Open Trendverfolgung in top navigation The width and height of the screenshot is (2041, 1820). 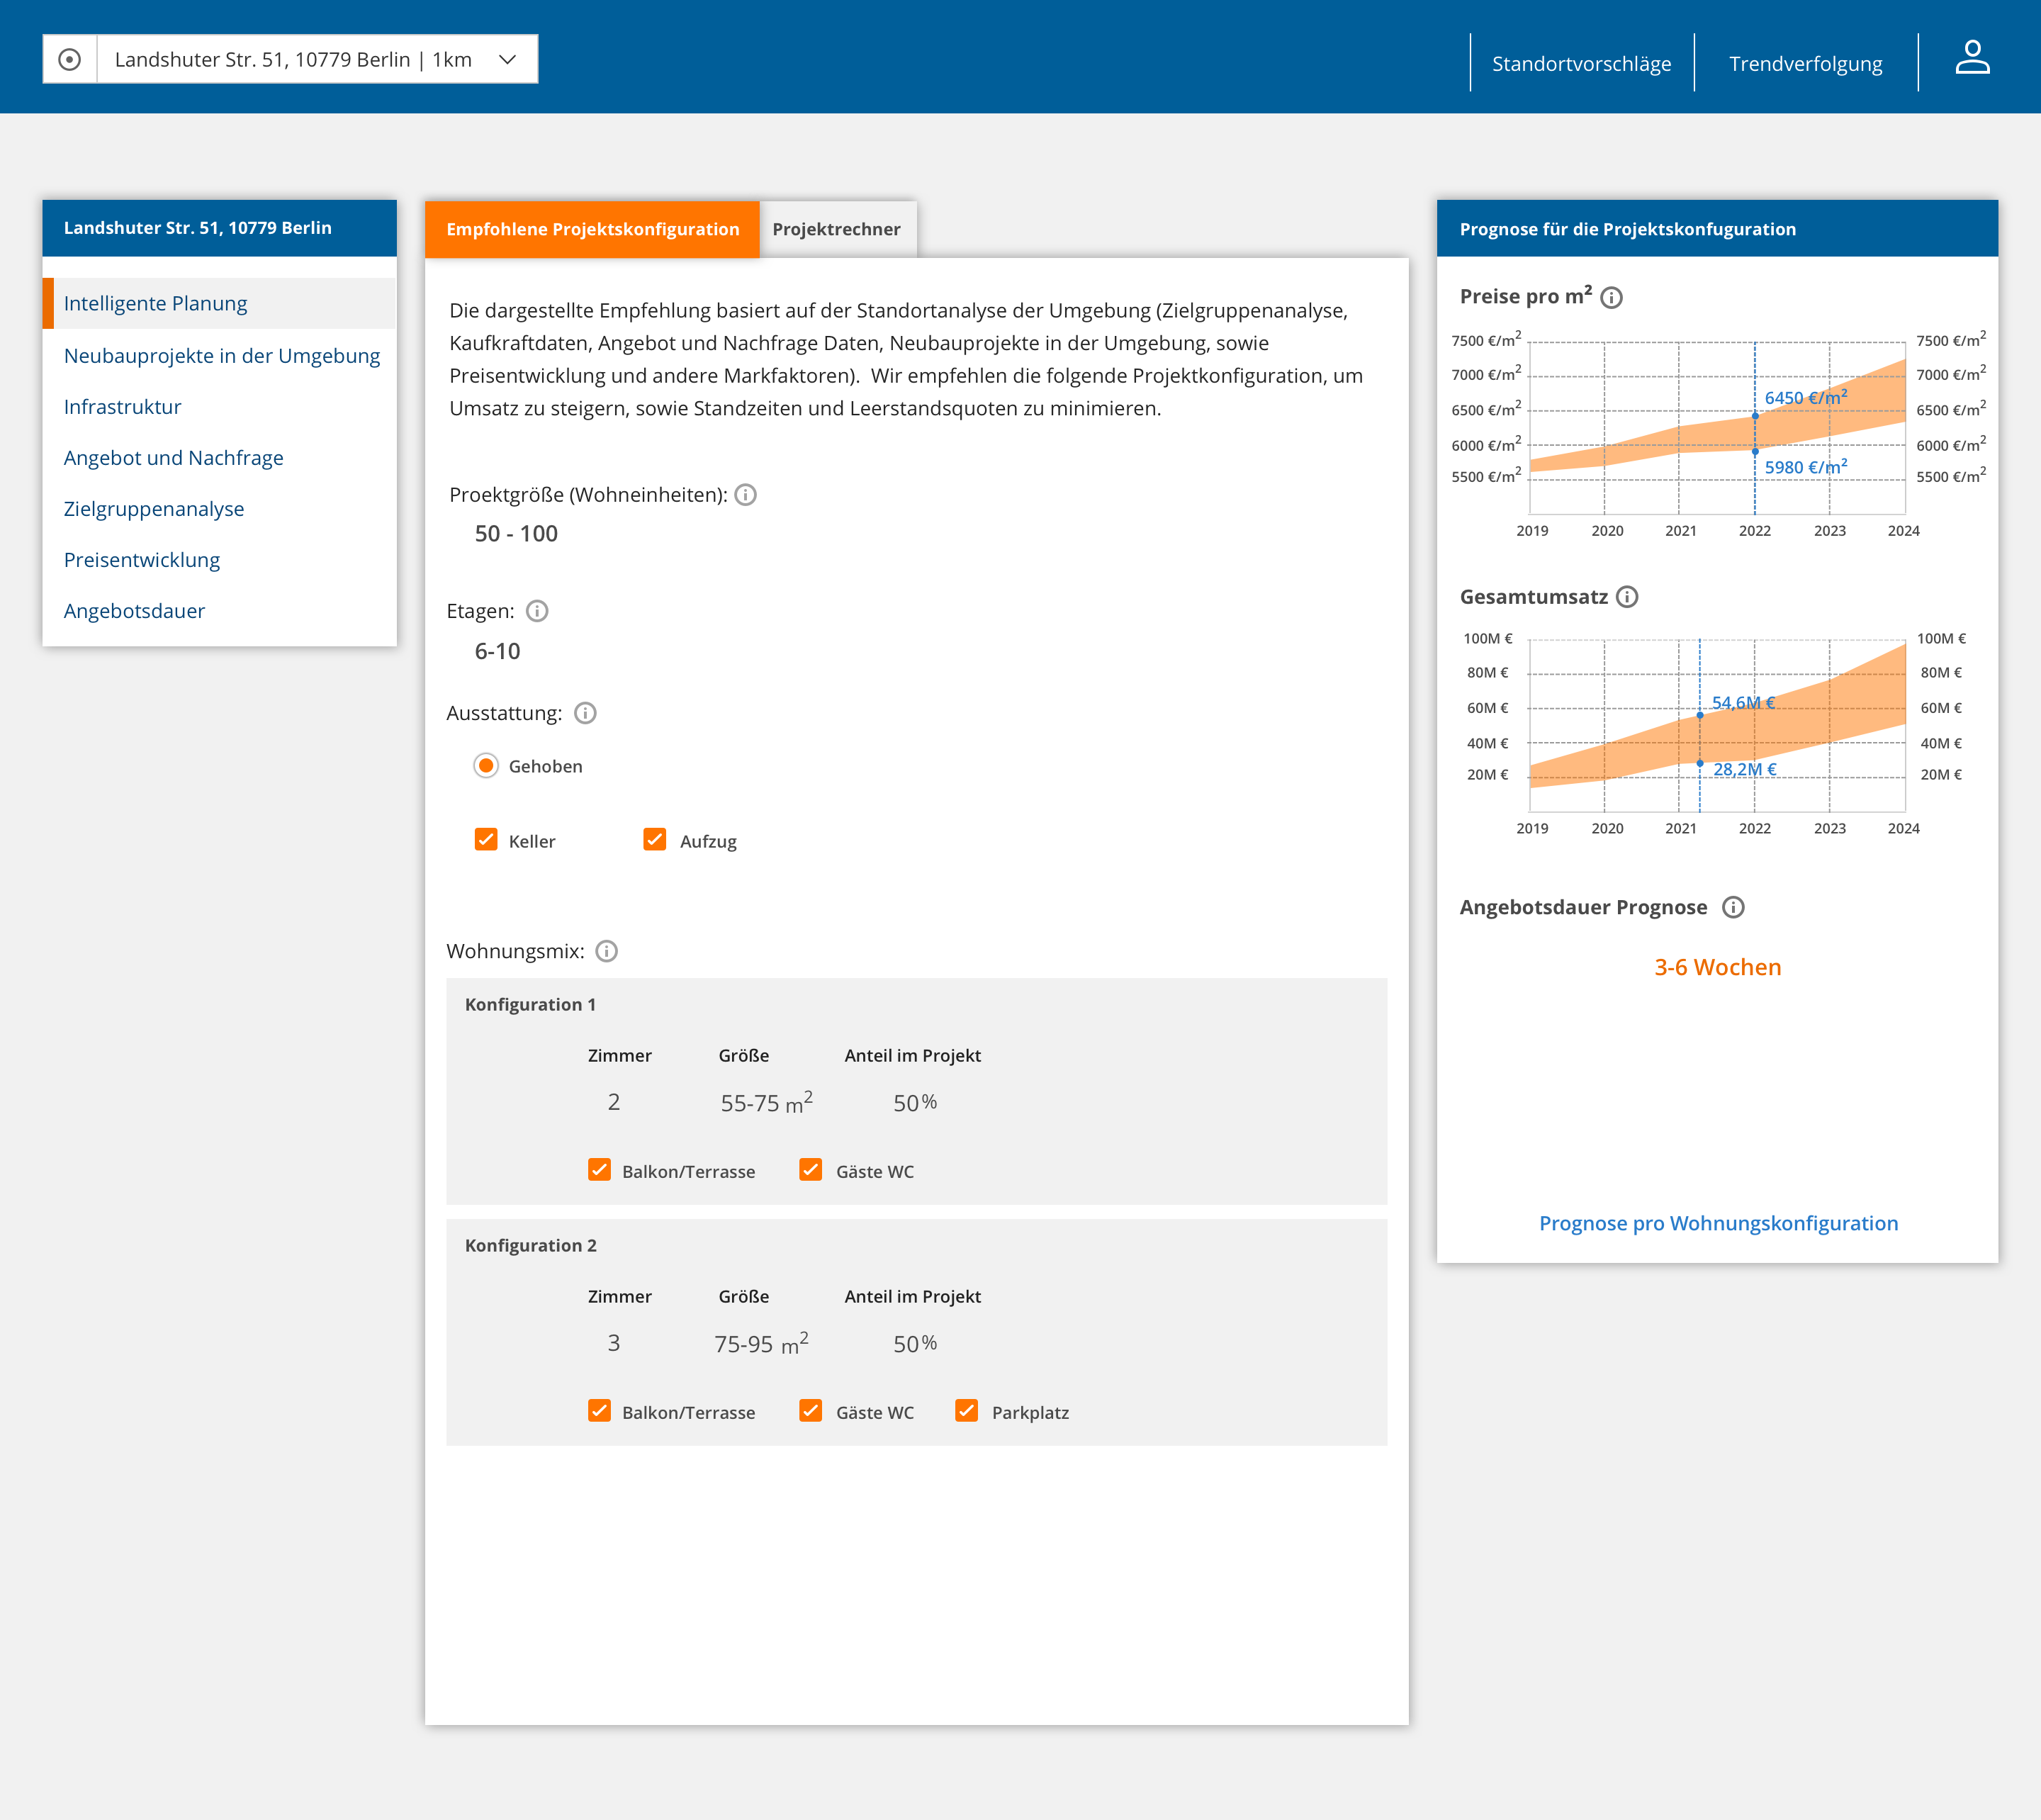[x=1805, y=64]
